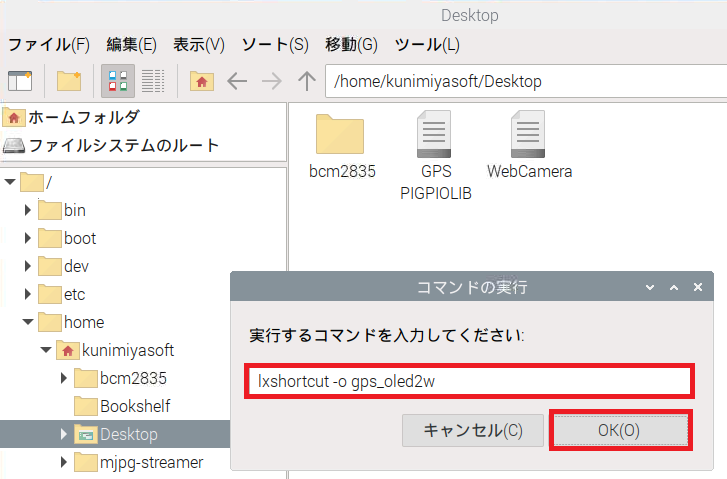727x479 pixels.
Task: Select bcm2835 folder label in tree
Action: [134, 378]
